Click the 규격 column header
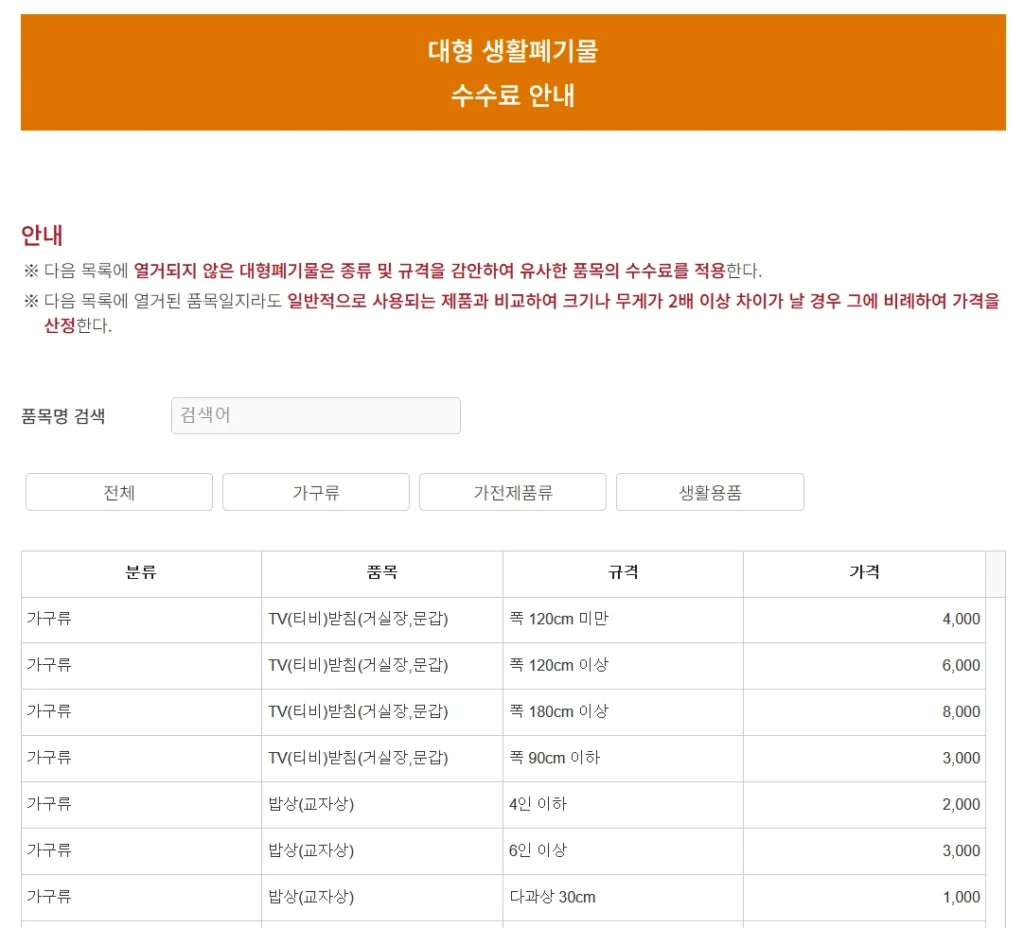 click(x=621, y=573)
